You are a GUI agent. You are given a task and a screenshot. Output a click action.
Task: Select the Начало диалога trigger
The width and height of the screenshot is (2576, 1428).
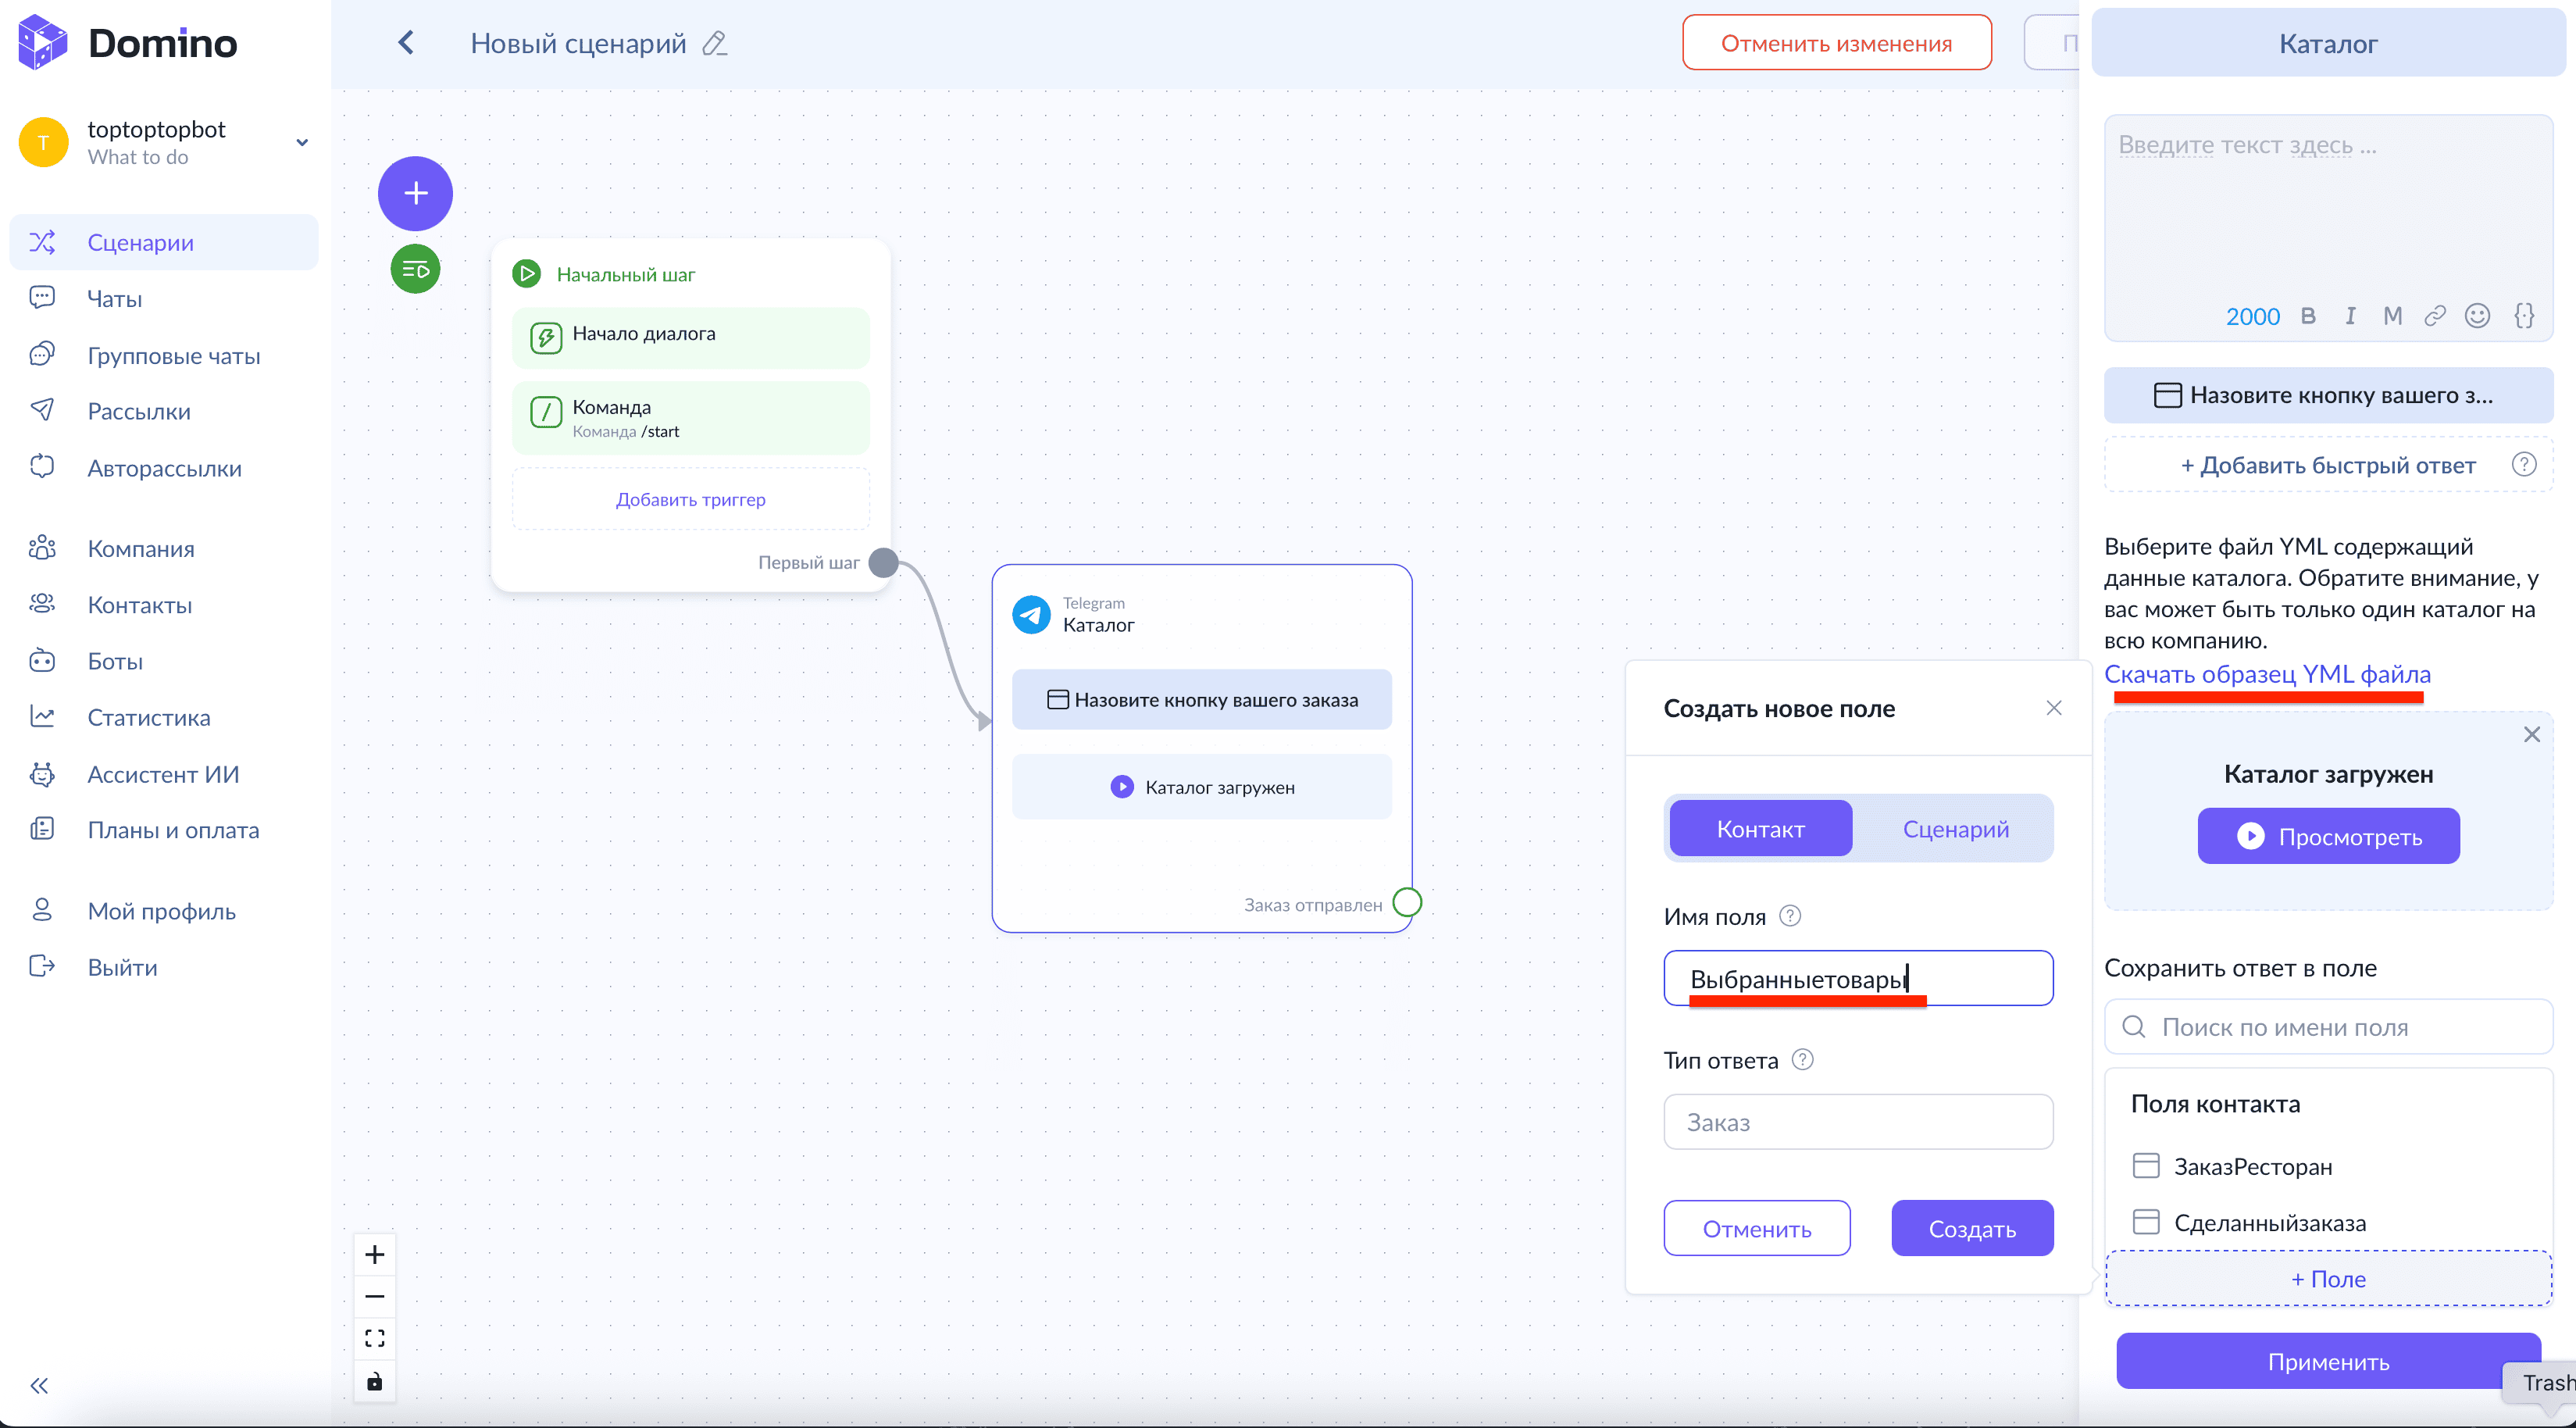(690, 338)
